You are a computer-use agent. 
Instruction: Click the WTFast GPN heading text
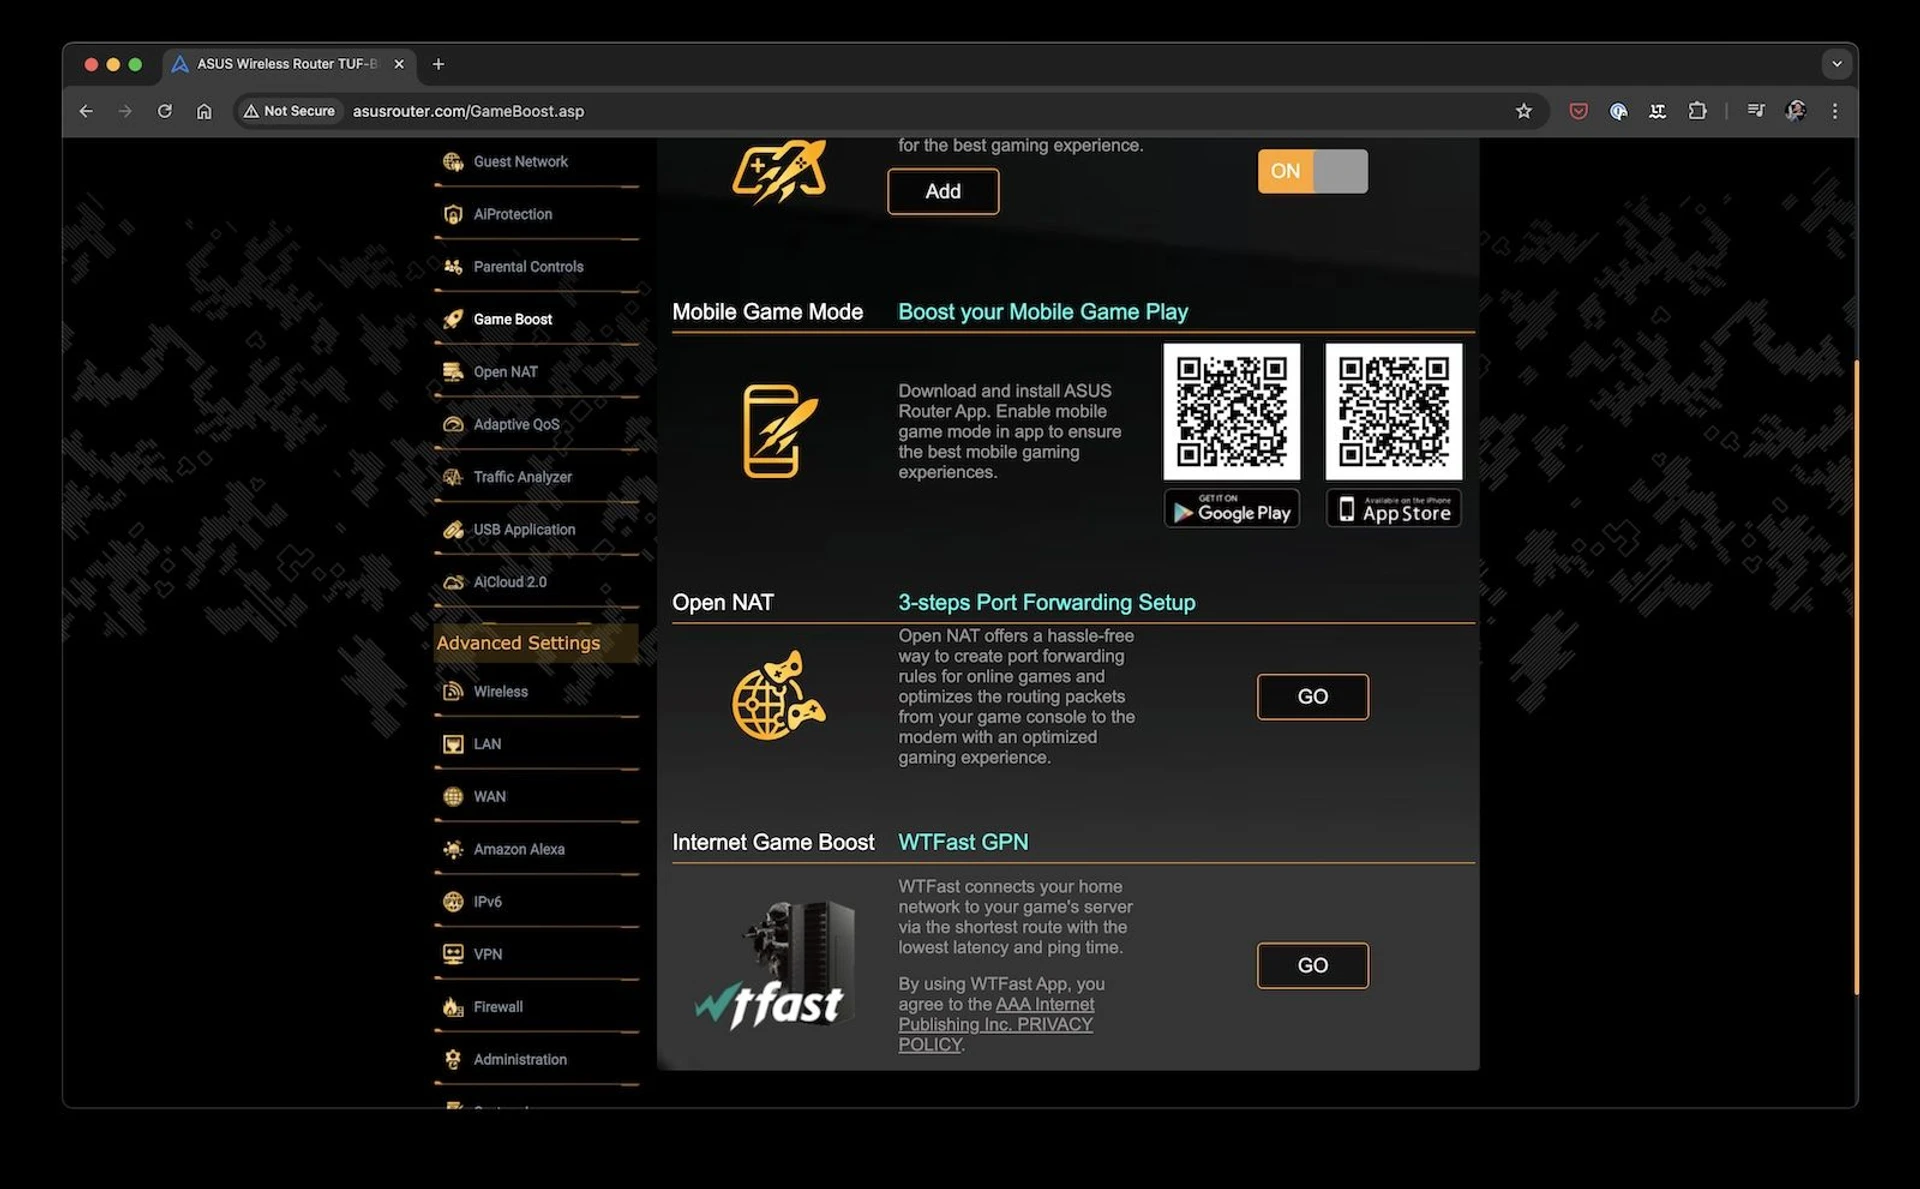[962, 842]
